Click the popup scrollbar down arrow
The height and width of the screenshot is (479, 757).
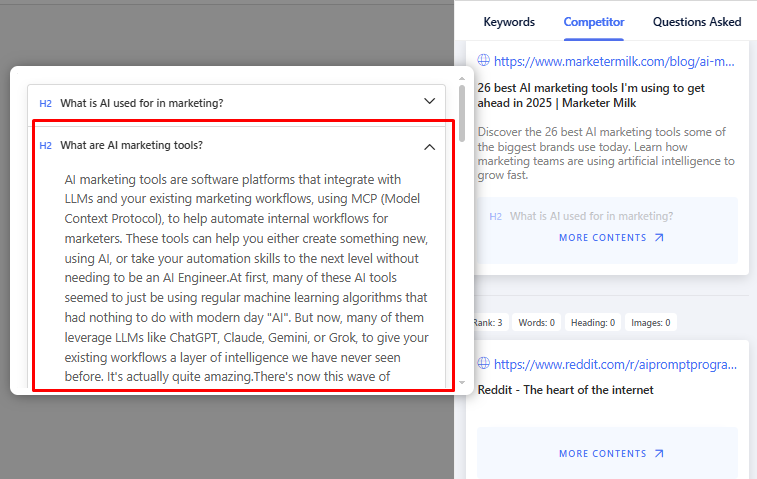pyautogui.click(x=462, y=382)
